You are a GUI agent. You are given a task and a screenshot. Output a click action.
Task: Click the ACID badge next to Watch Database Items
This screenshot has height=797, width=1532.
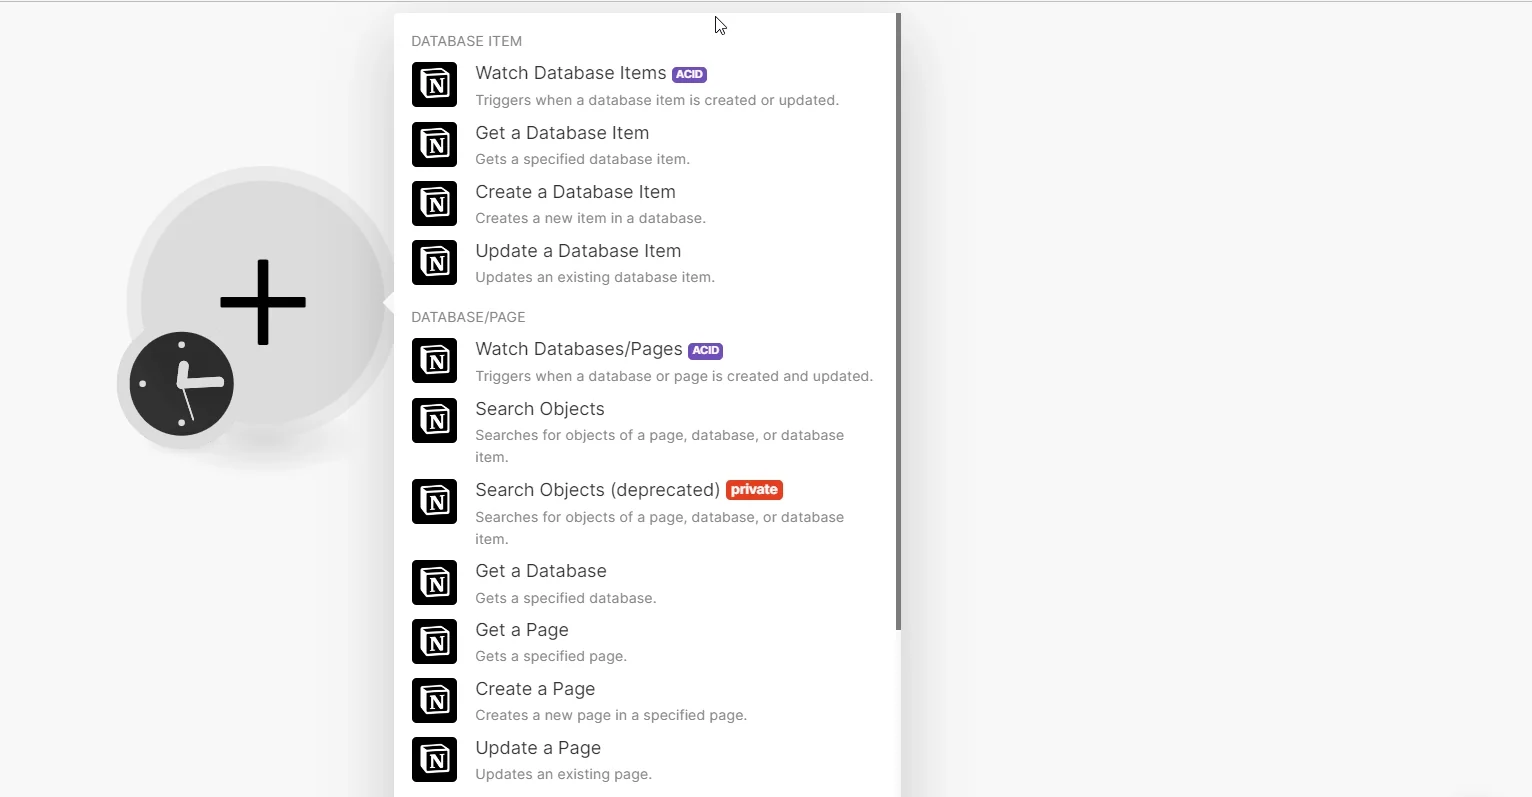pyautogui.click(x=689, y=74)
